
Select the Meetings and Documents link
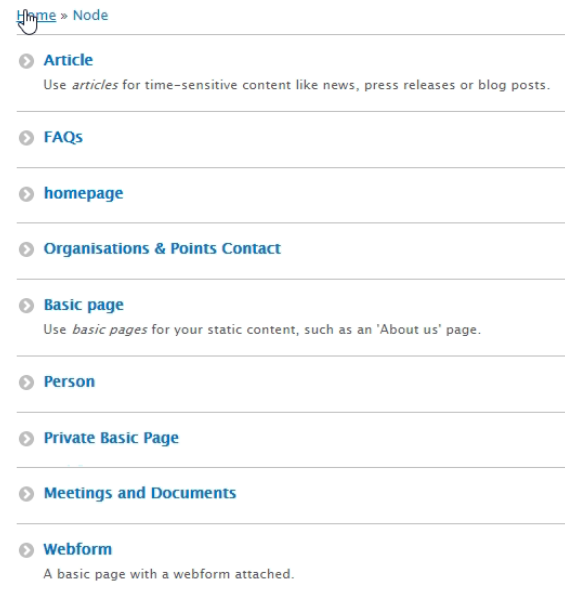tap(140, 493)
